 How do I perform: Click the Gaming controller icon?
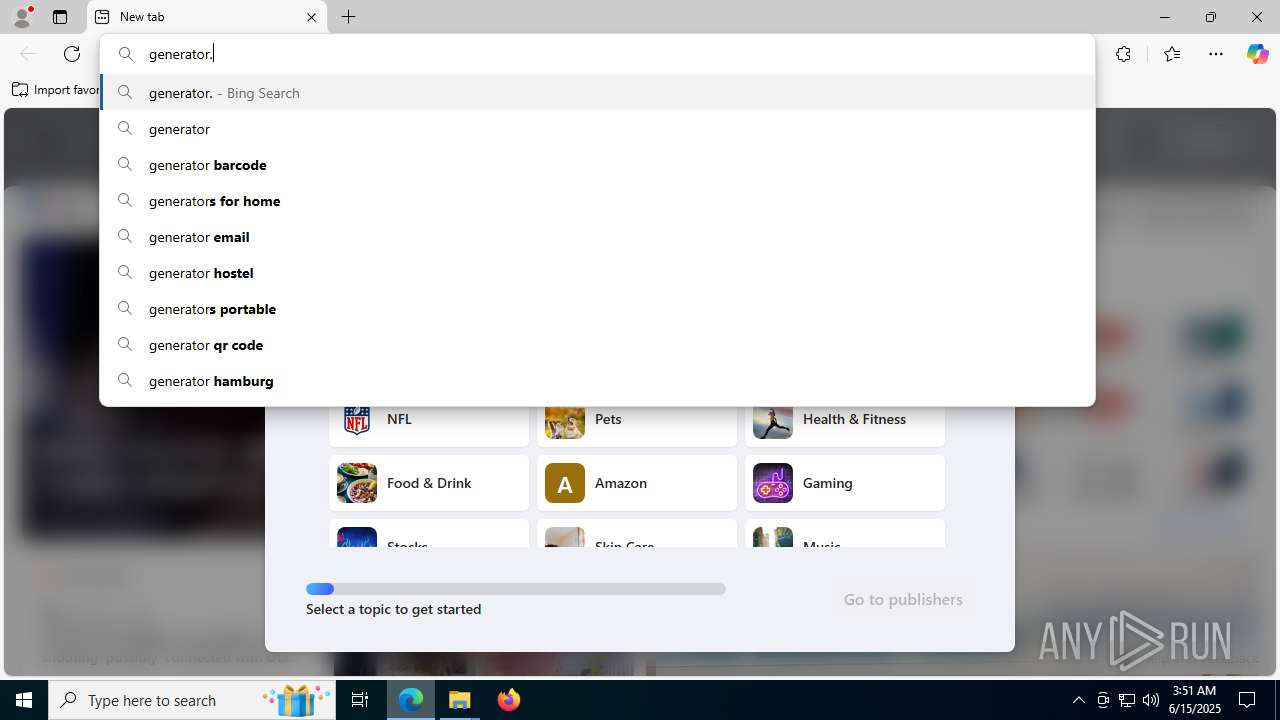coord(773,483)
